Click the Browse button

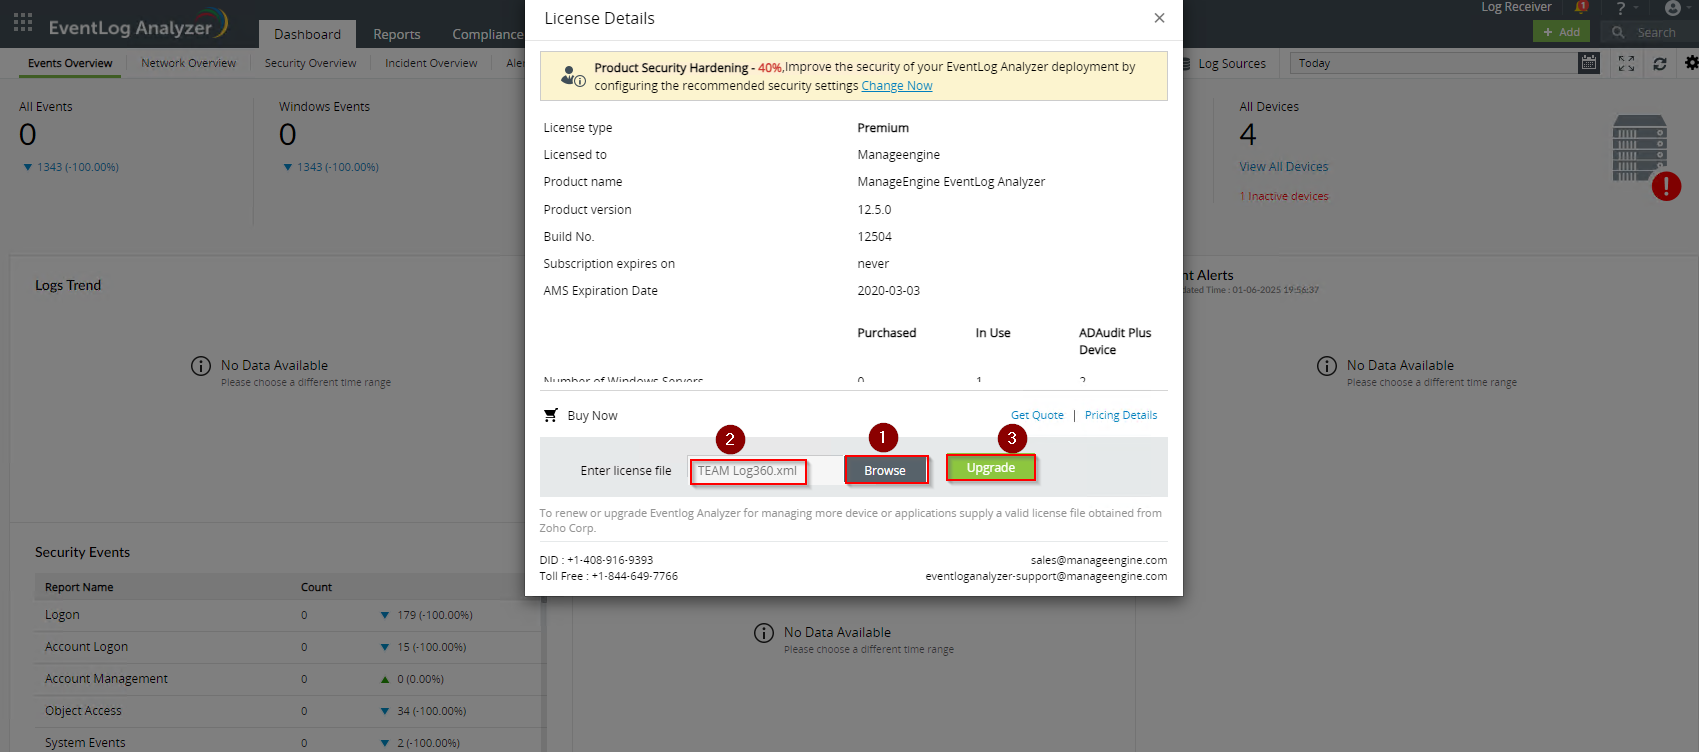coord(885,470)
